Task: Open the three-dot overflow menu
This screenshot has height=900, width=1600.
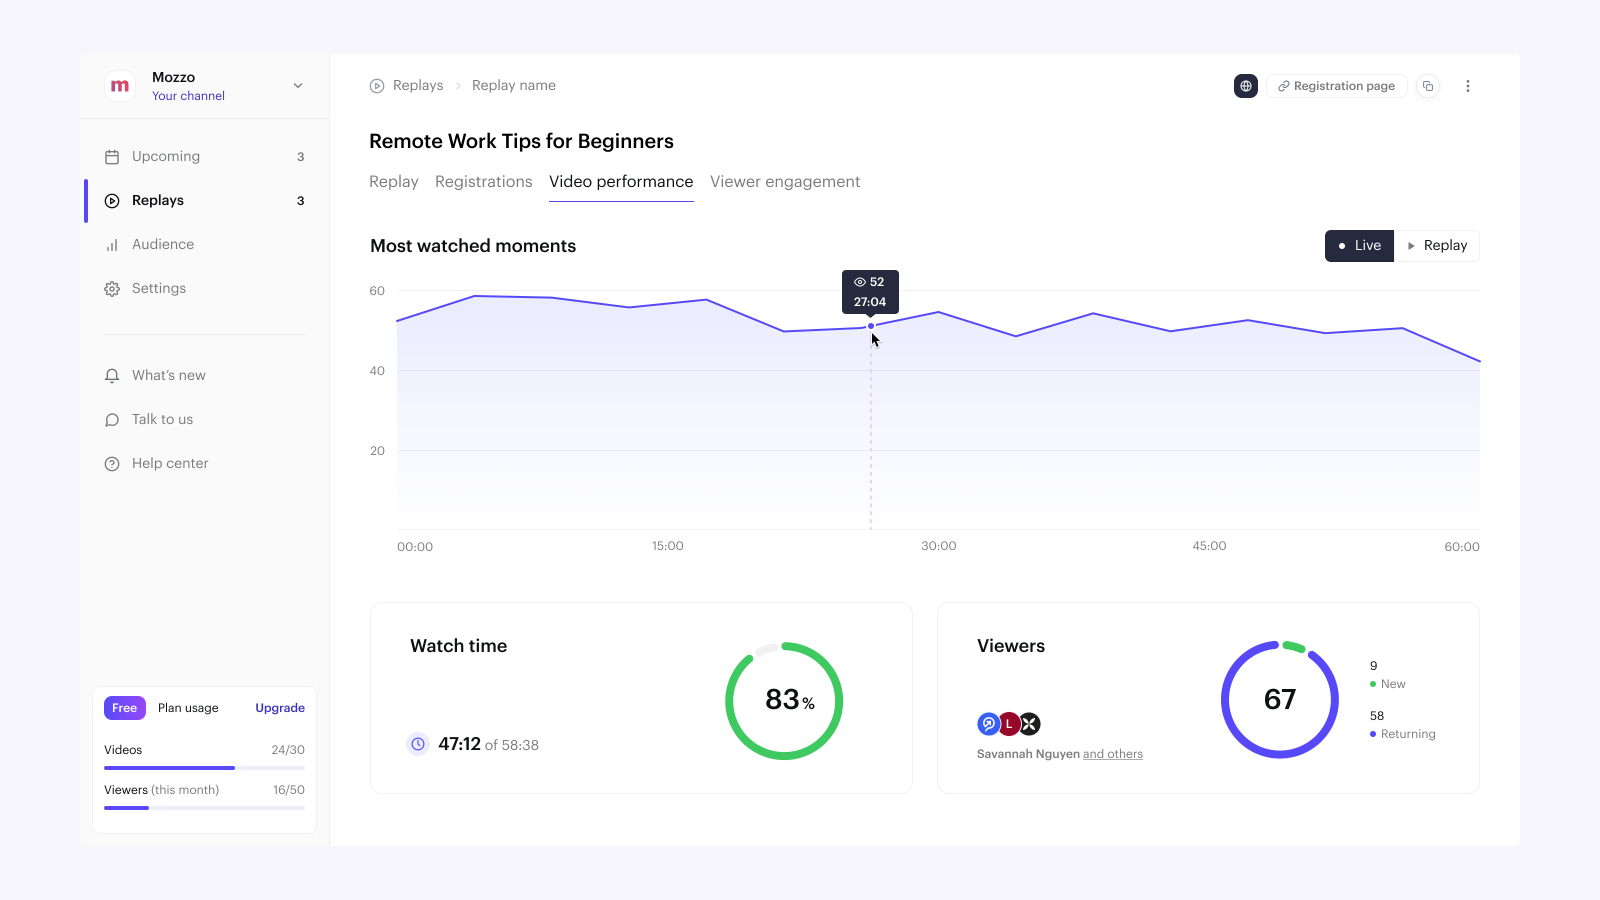Action: click(x=1468, y=86)
